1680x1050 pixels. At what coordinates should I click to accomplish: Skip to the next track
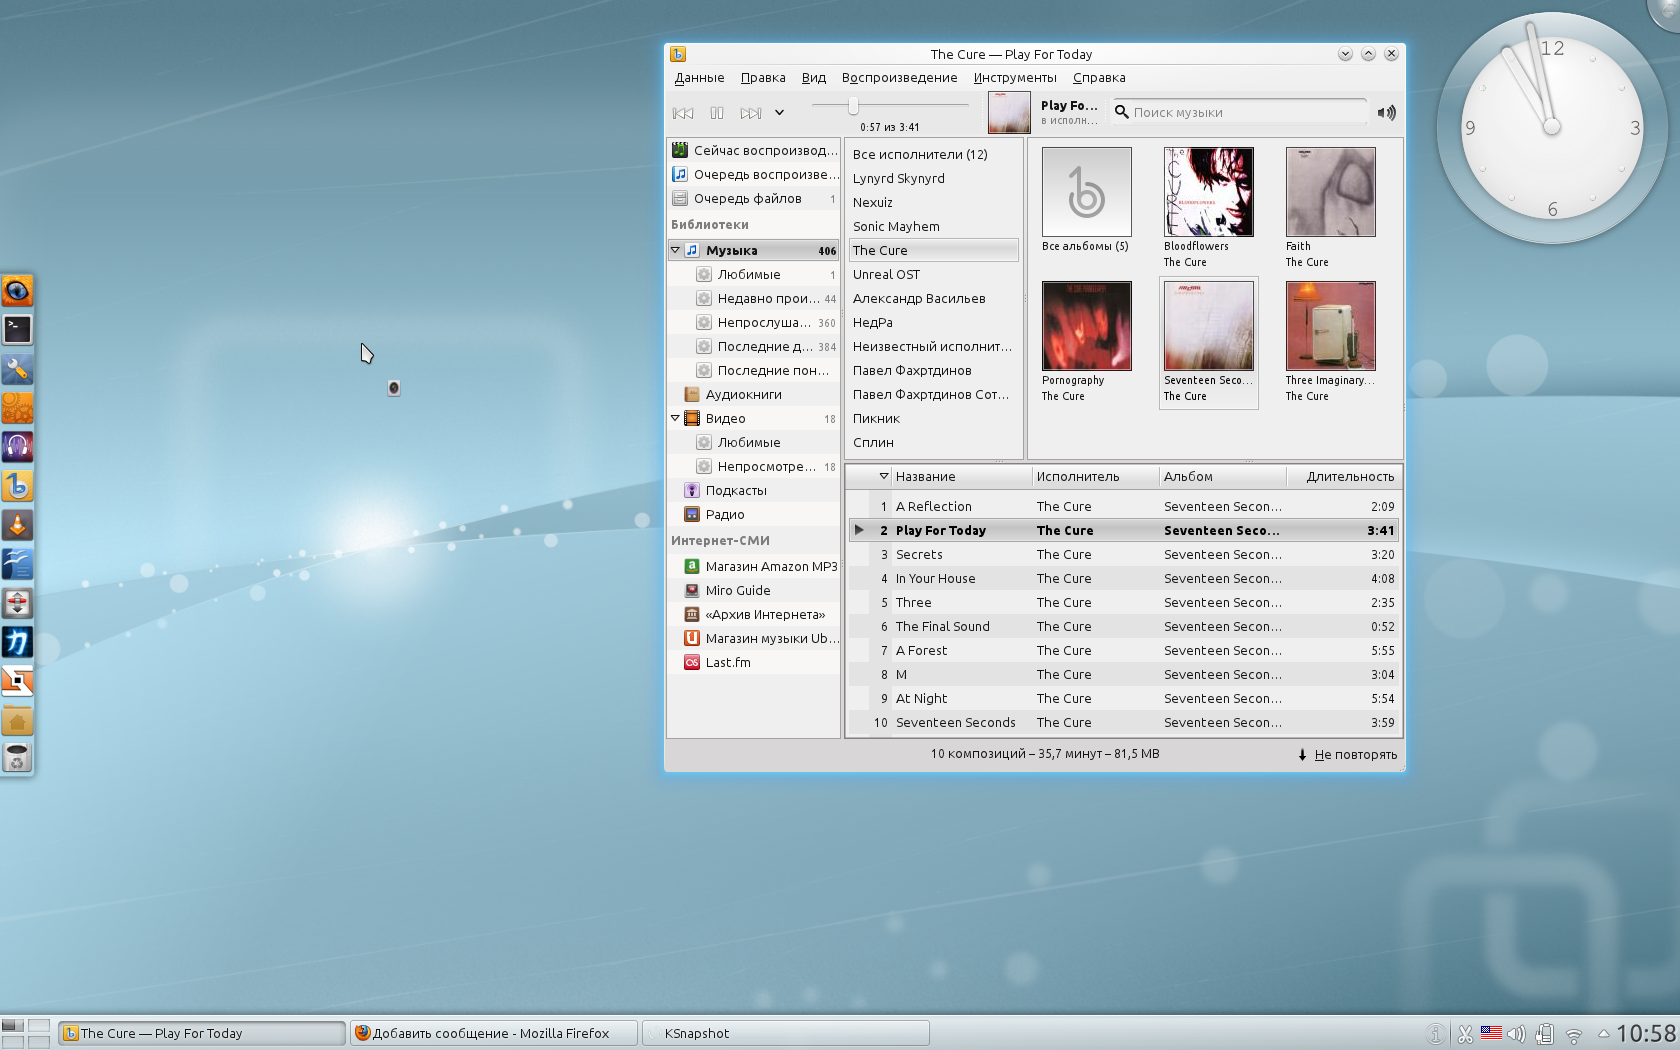click(x=751, y=113)
